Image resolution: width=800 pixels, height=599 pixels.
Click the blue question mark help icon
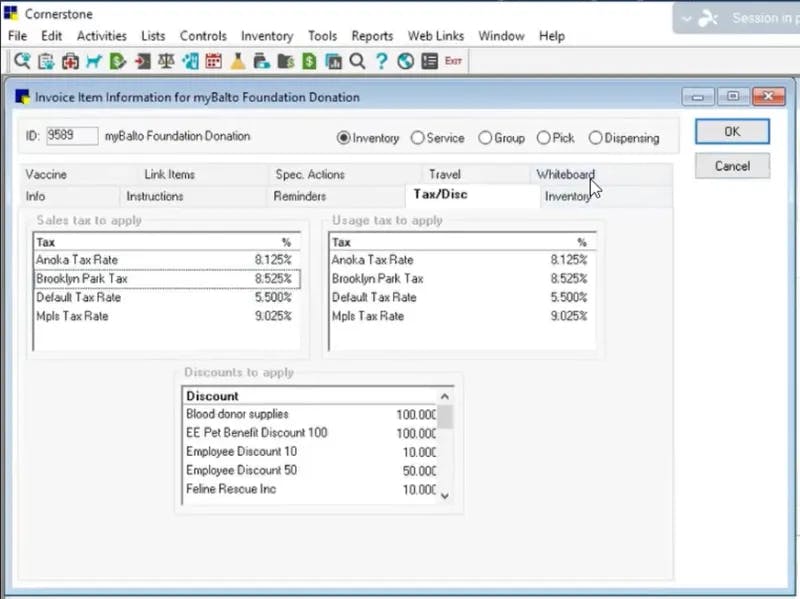coord(381,61)
